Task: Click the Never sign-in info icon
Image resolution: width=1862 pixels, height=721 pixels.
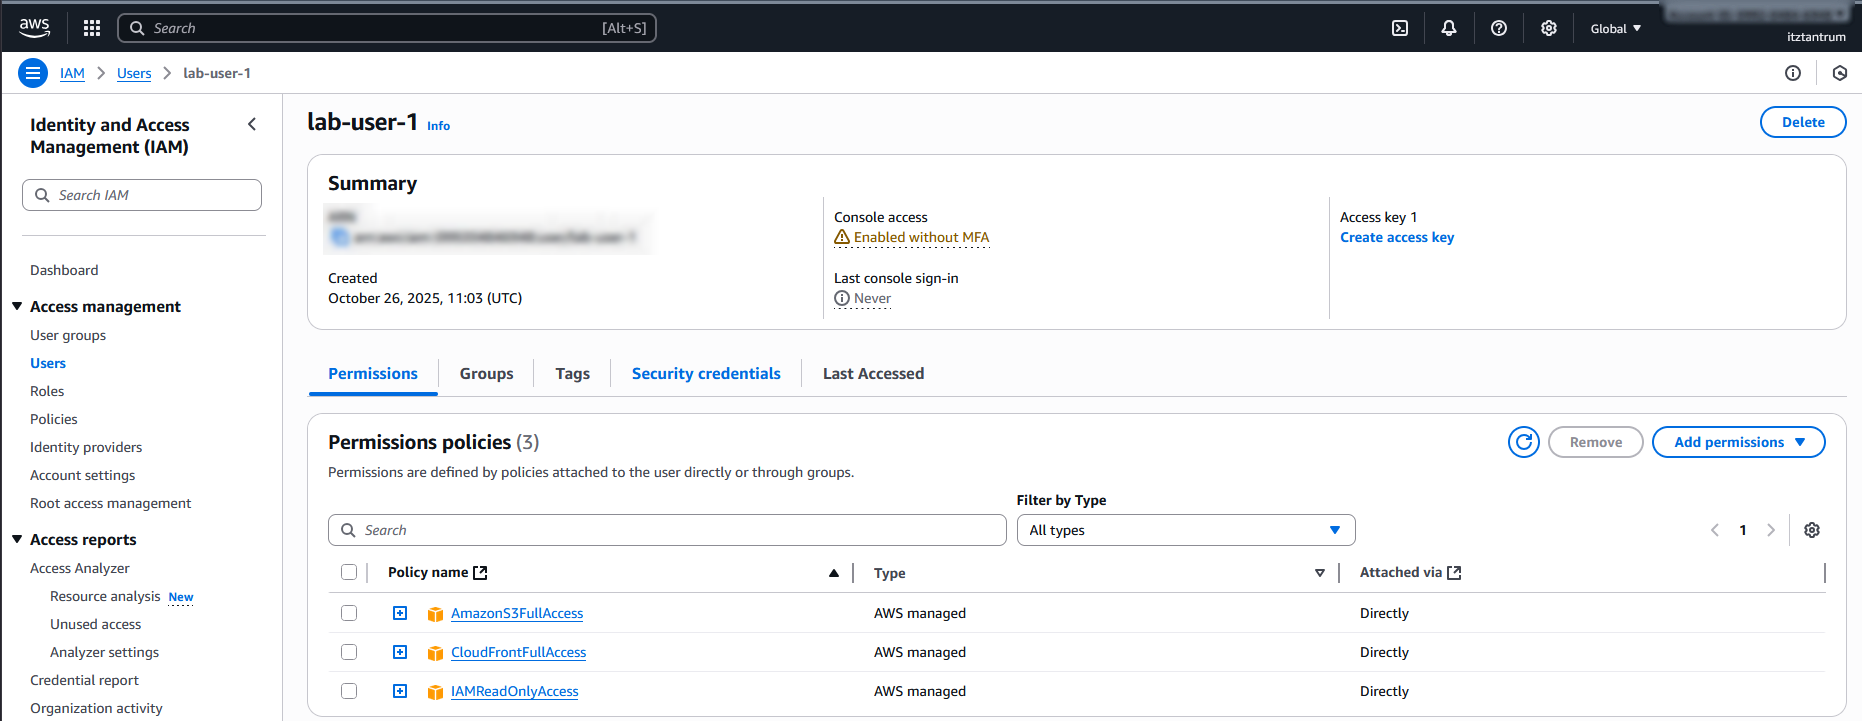Action: pyautogui.click(x=842, y=298)
